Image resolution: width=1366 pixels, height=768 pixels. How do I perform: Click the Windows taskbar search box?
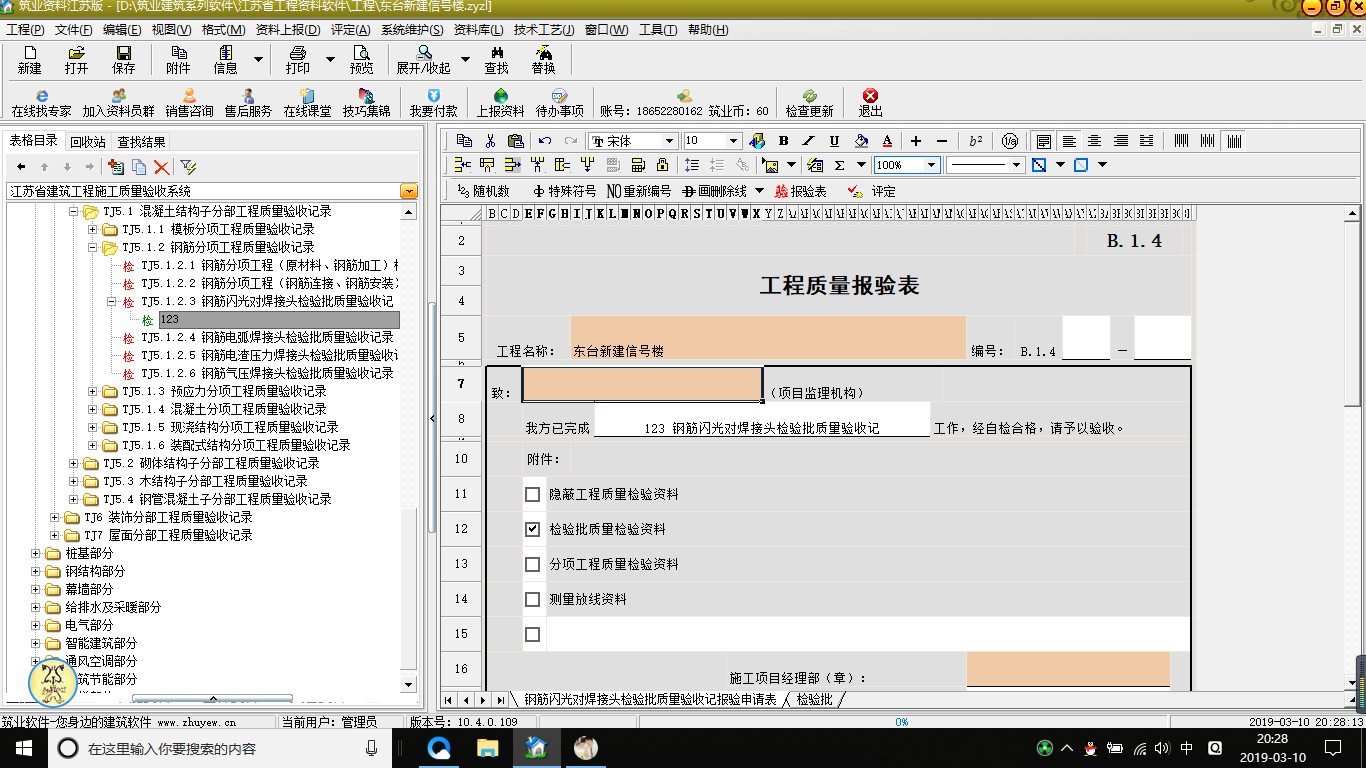[220, 748]
